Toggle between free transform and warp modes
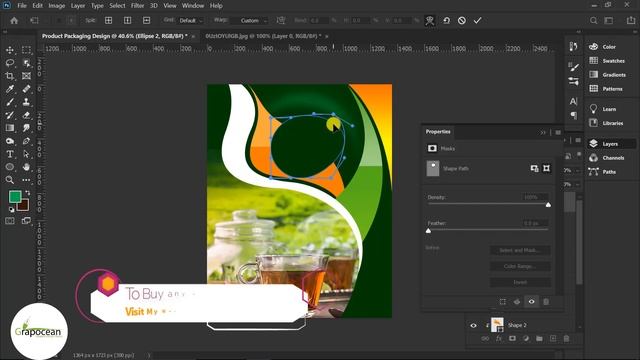 pyautogui.click(x=429, y=20)
